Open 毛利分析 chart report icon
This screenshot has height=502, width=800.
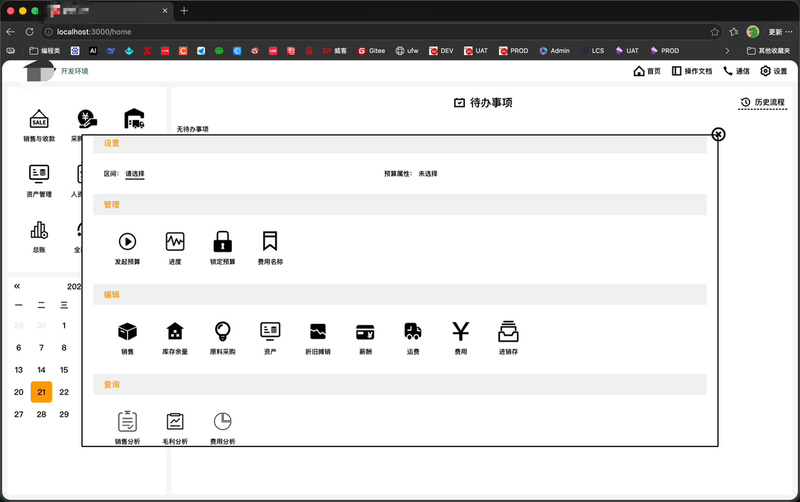[x=175, y=421]
